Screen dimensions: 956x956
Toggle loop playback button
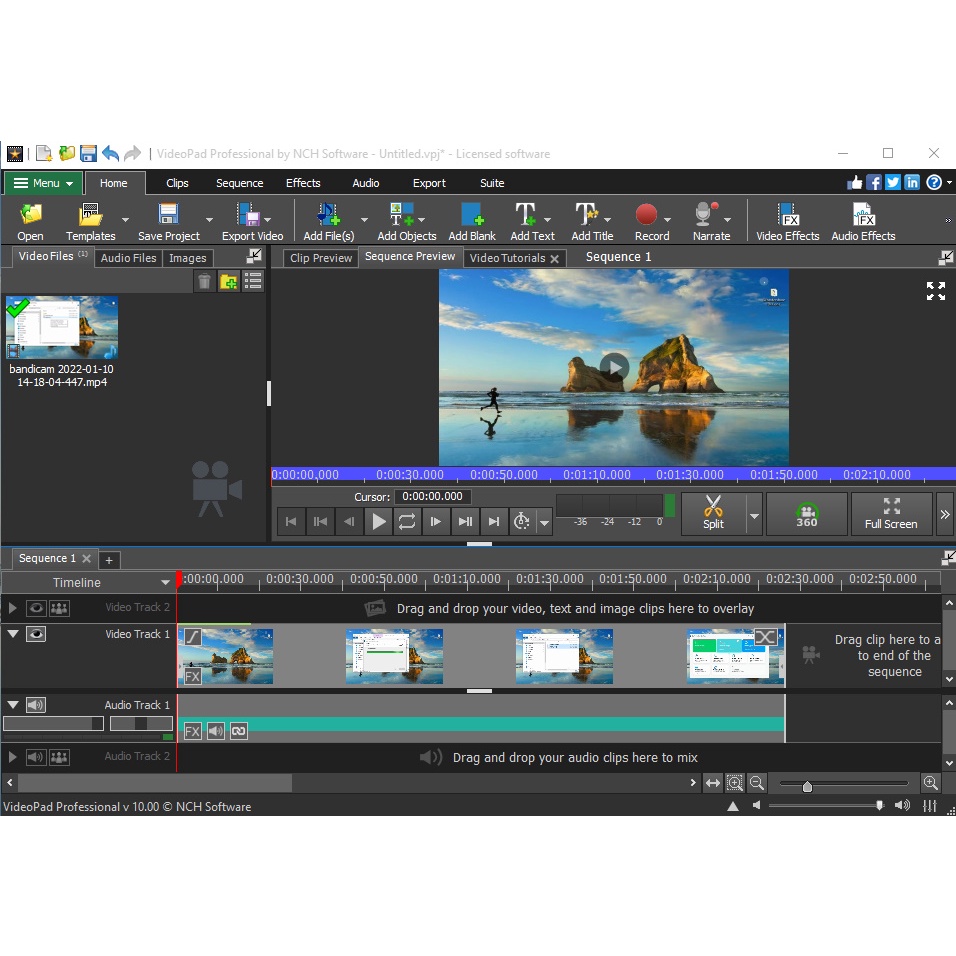click(407, 521)
